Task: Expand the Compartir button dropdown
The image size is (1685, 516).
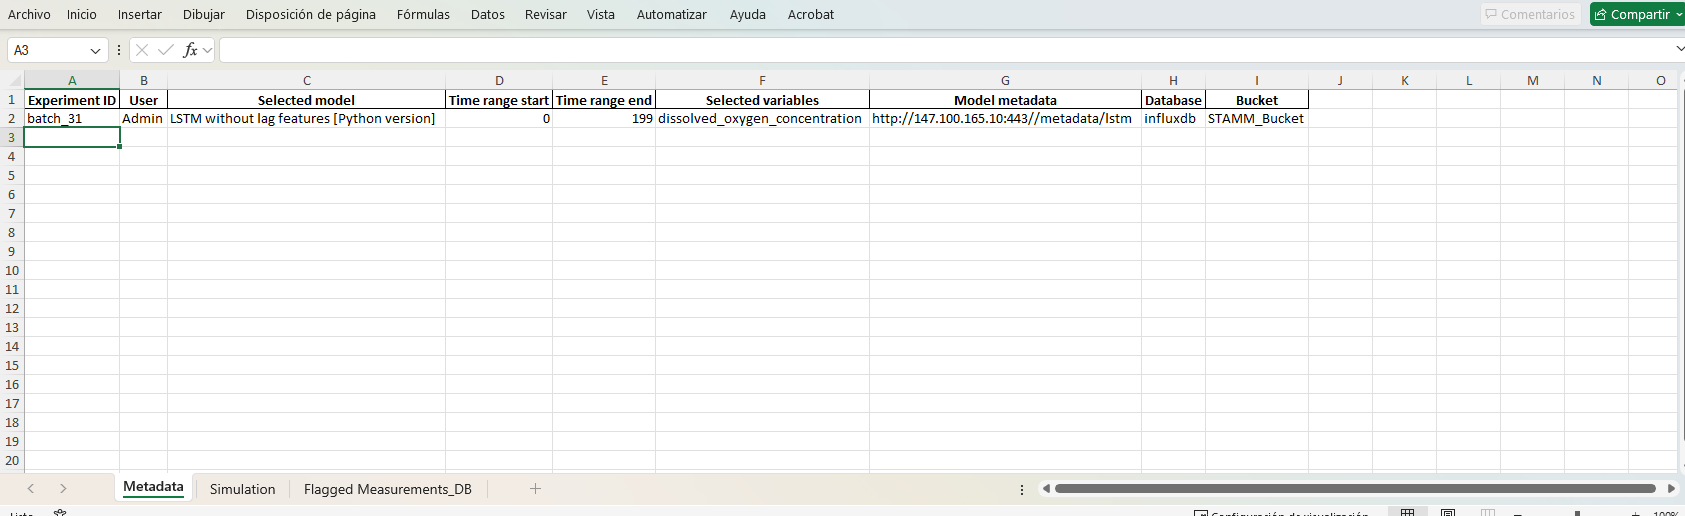Action: point(1679,15)
